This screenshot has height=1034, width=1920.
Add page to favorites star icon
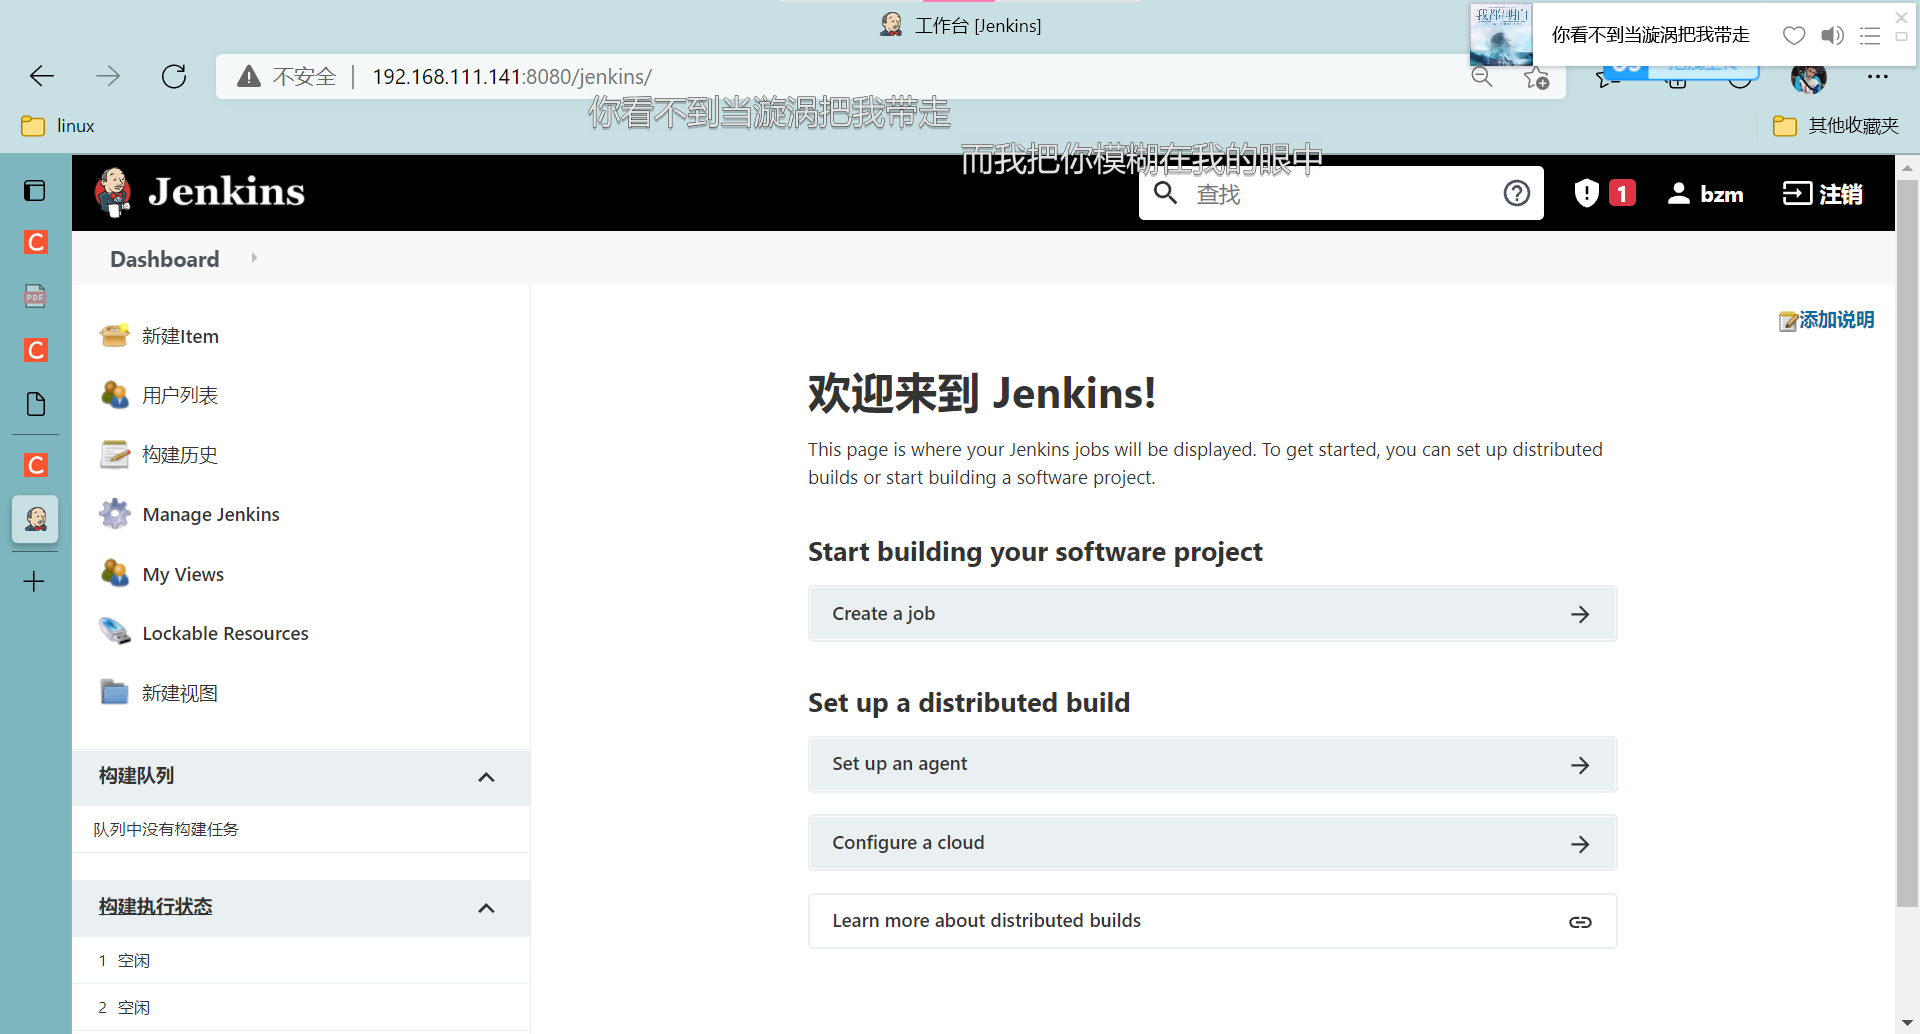click(1537, 77)
